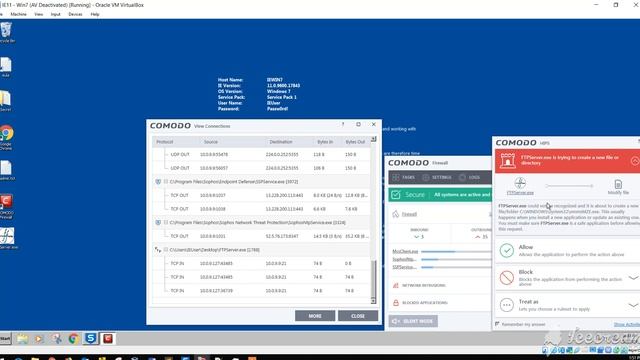
Task: Click the MORE button in View Connections
Action: pos(315,316)
